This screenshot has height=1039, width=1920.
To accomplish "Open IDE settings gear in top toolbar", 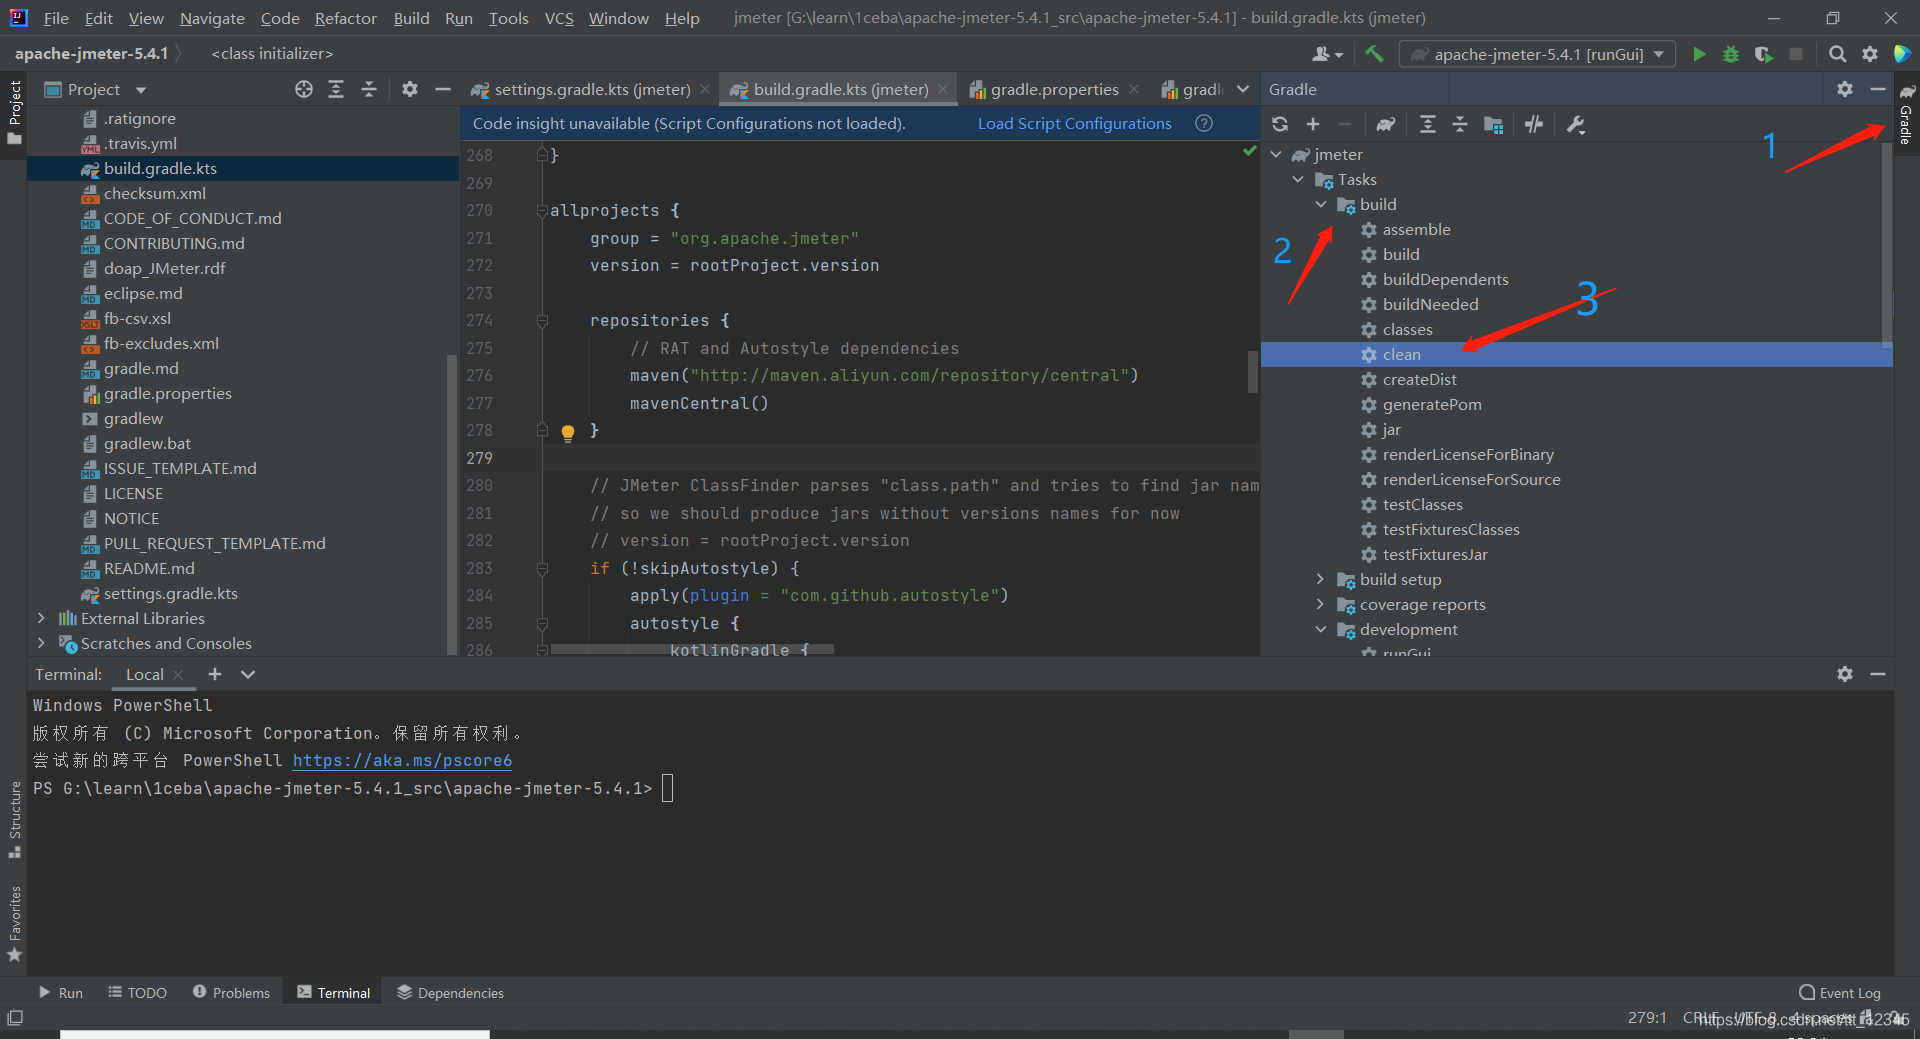I will coord(1870,54).
